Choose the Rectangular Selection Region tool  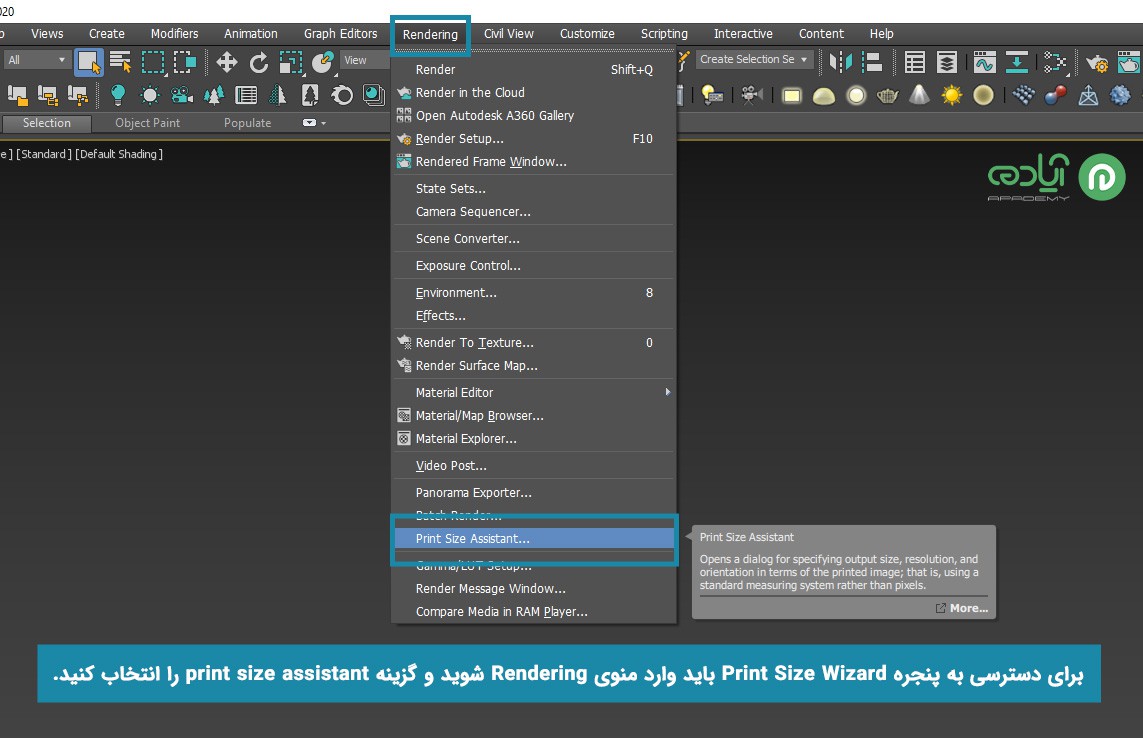[153, 62]
